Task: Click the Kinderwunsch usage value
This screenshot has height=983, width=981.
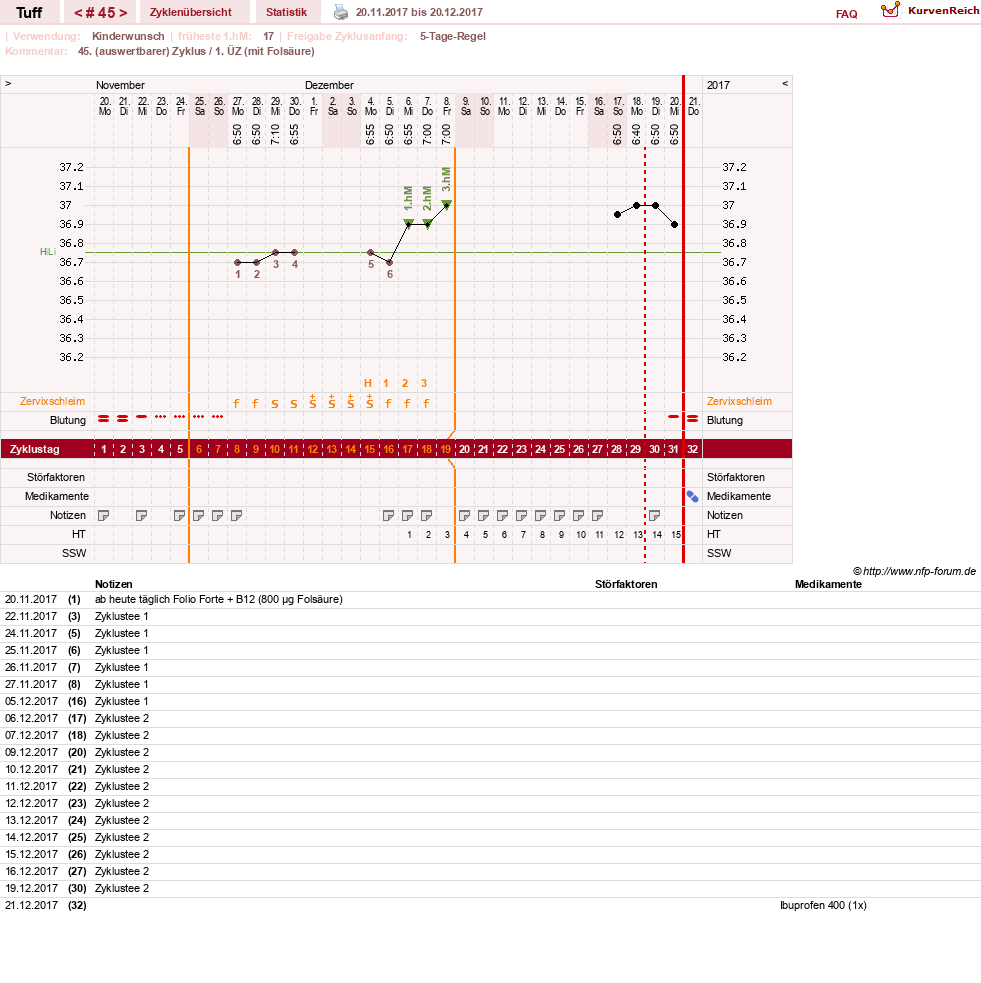Action: click(128, 36)
